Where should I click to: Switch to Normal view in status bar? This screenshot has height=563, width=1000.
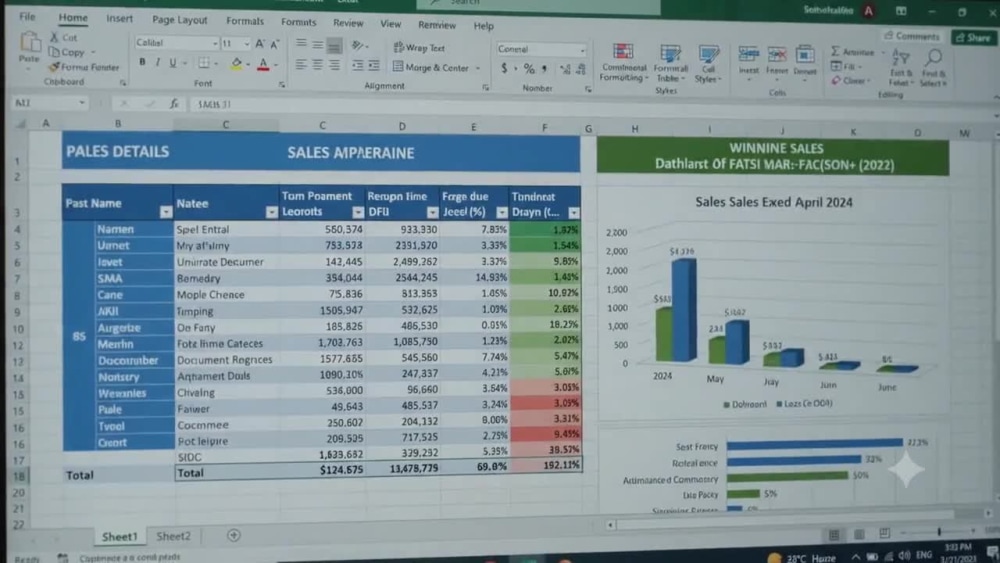point(834,534)
